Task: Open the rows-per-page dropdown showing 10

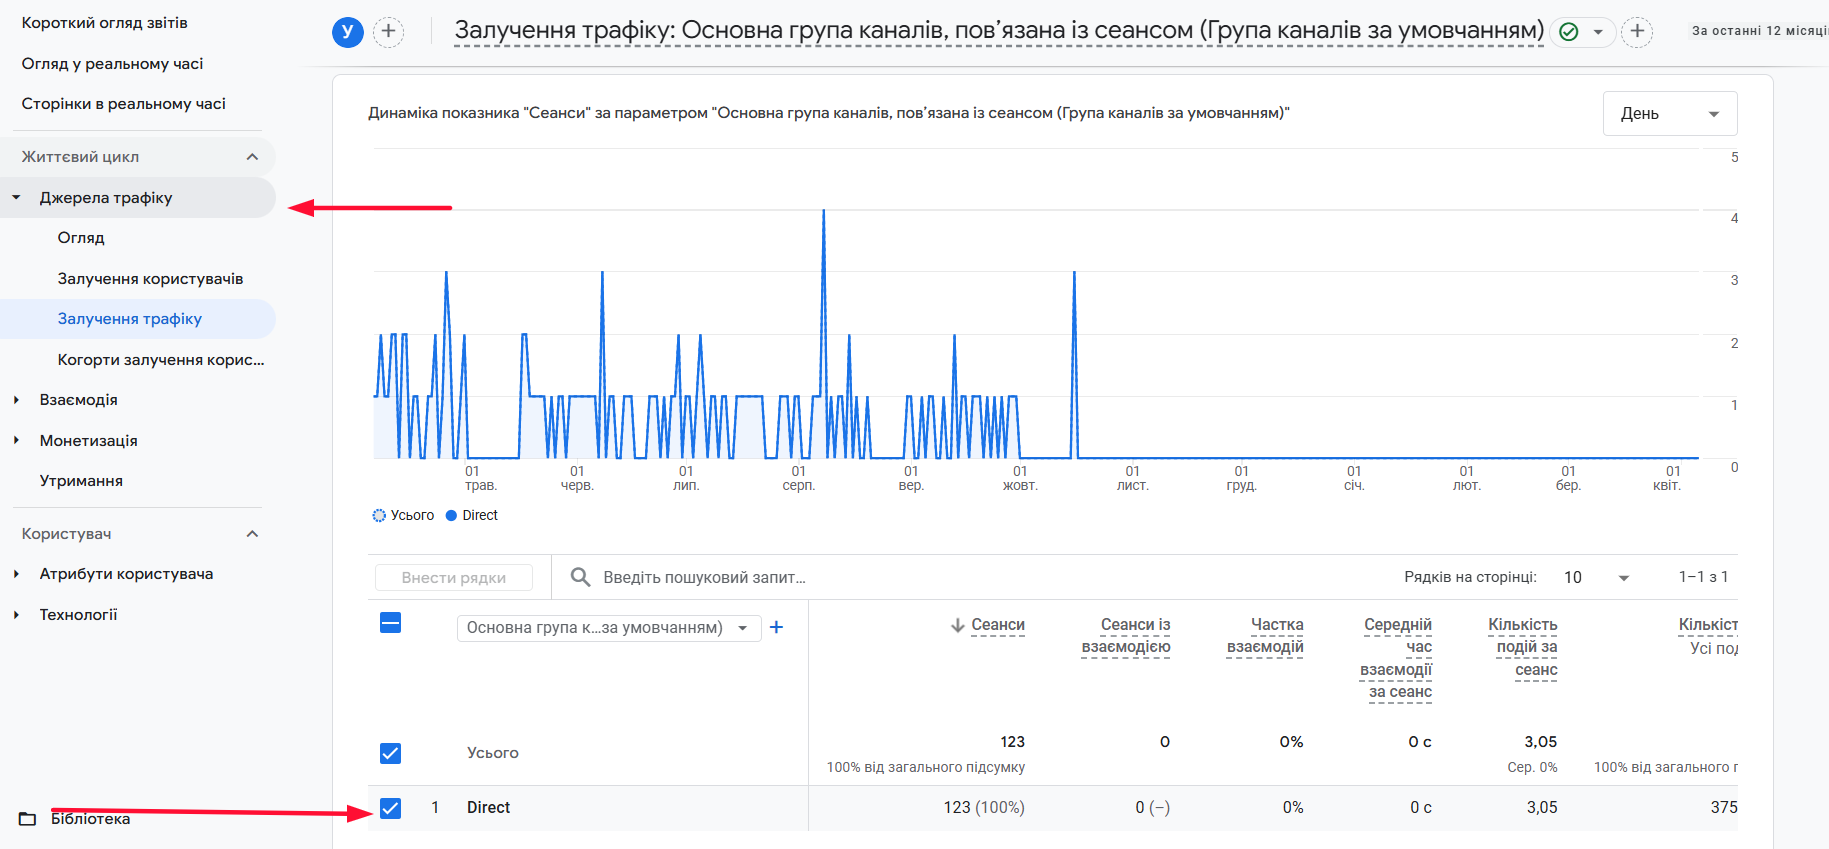Action: click(x=1596, y=578)
